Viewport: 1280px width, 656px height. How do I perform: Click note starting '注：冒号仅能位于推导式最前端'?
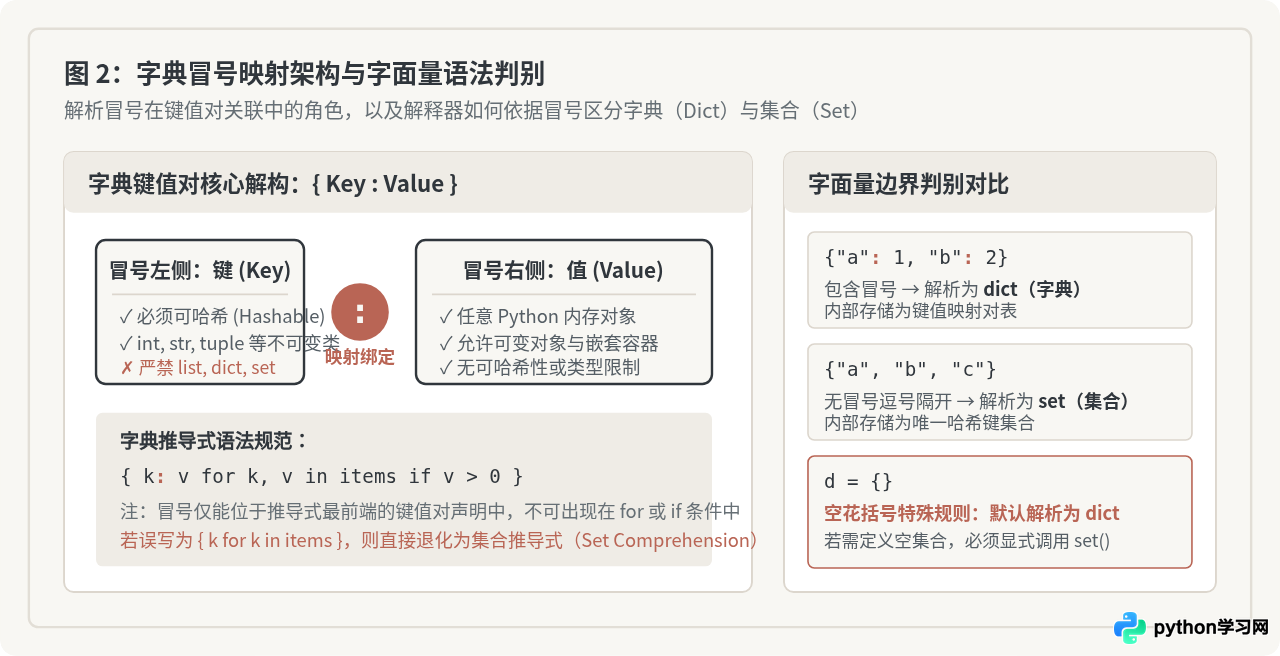click(430, 511)
